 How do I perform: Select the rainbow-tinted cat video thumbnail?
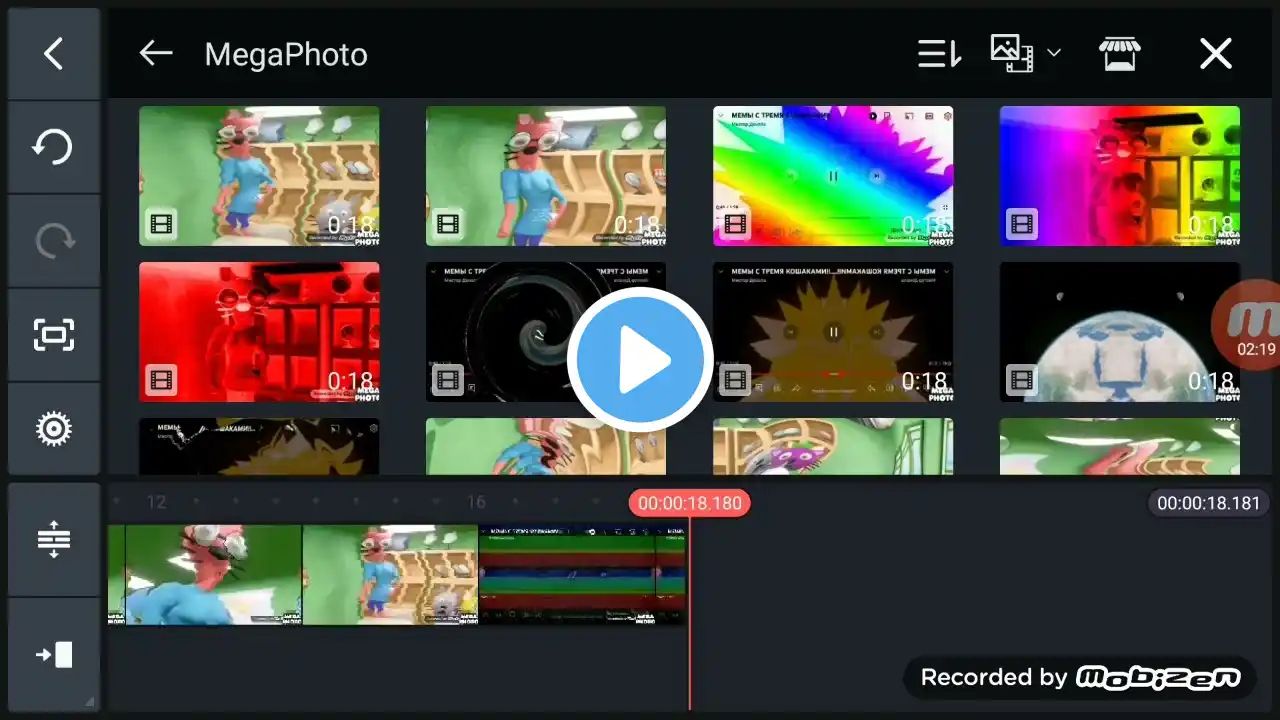[1120, 176]
